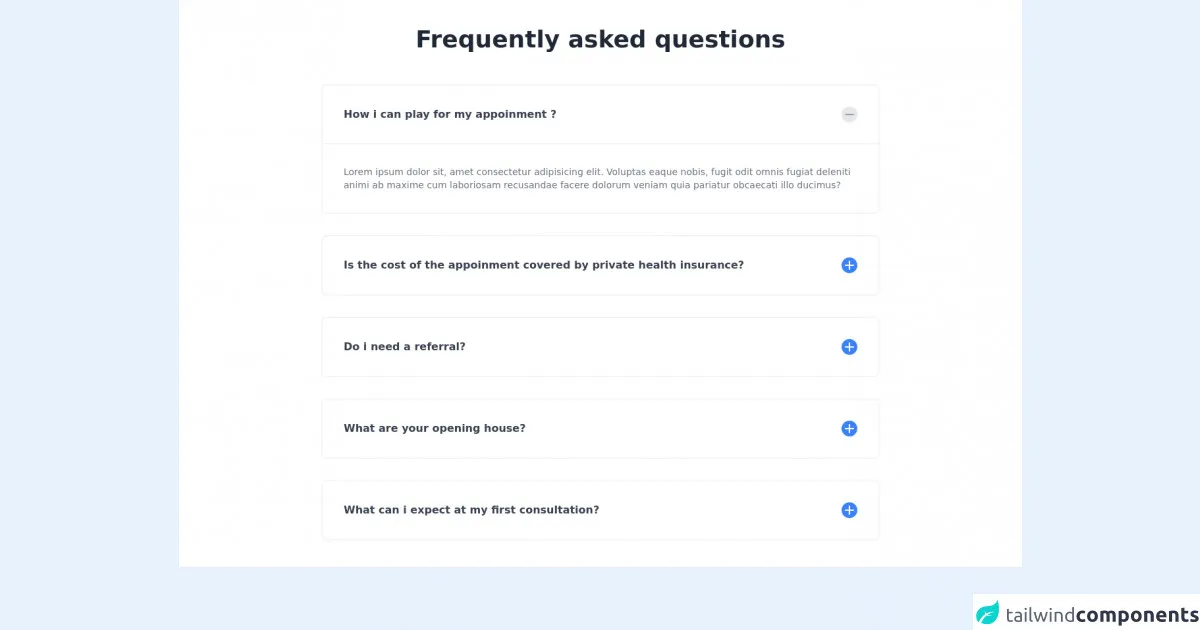Click the white space below the last FAQ card
Screen dimensions: 1200x630
tap(600, 553)
